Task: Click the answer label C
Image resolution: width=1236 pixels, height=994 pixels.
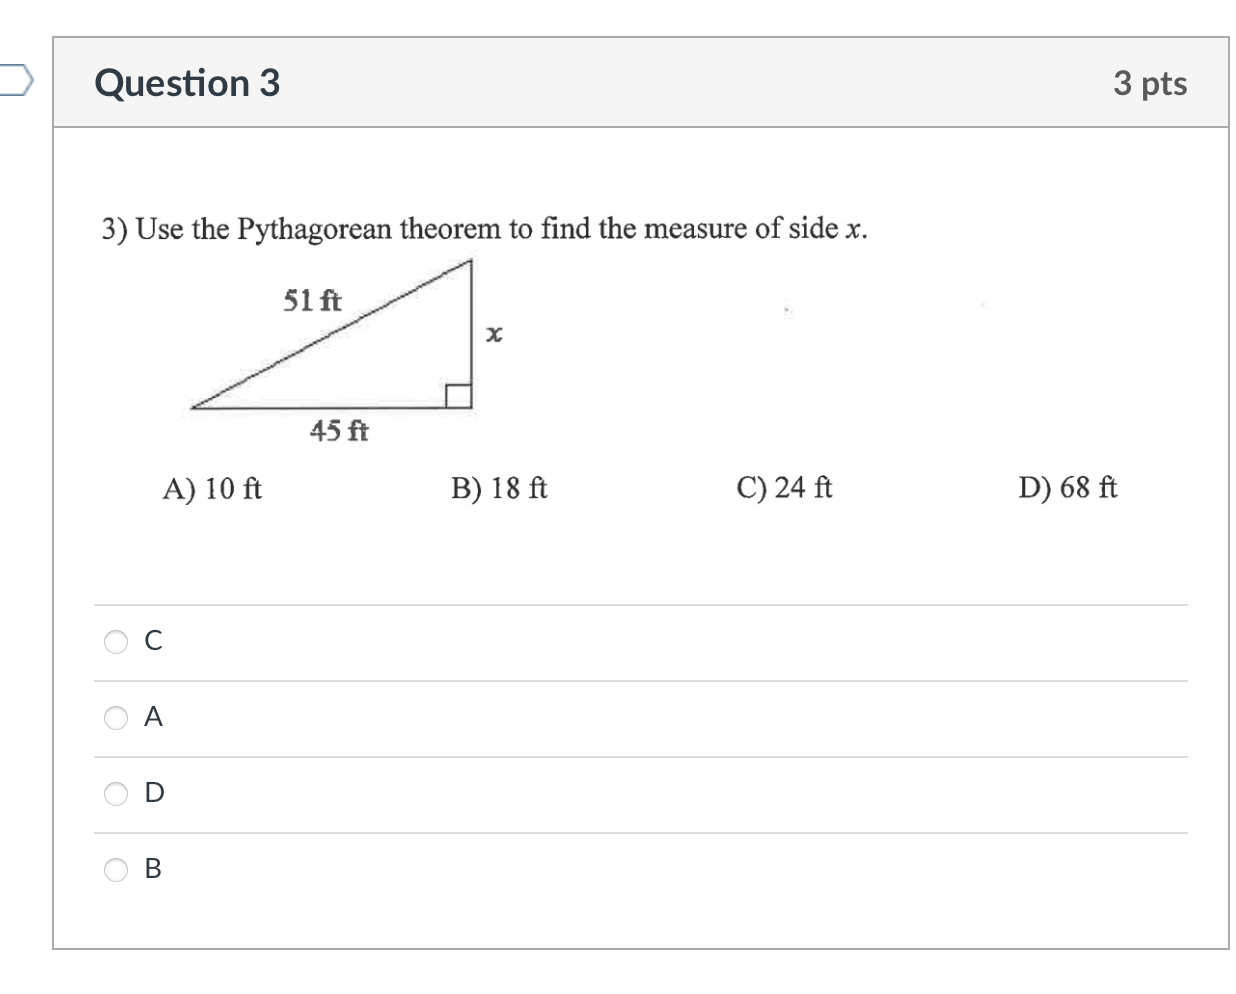Action: point(153,642)
